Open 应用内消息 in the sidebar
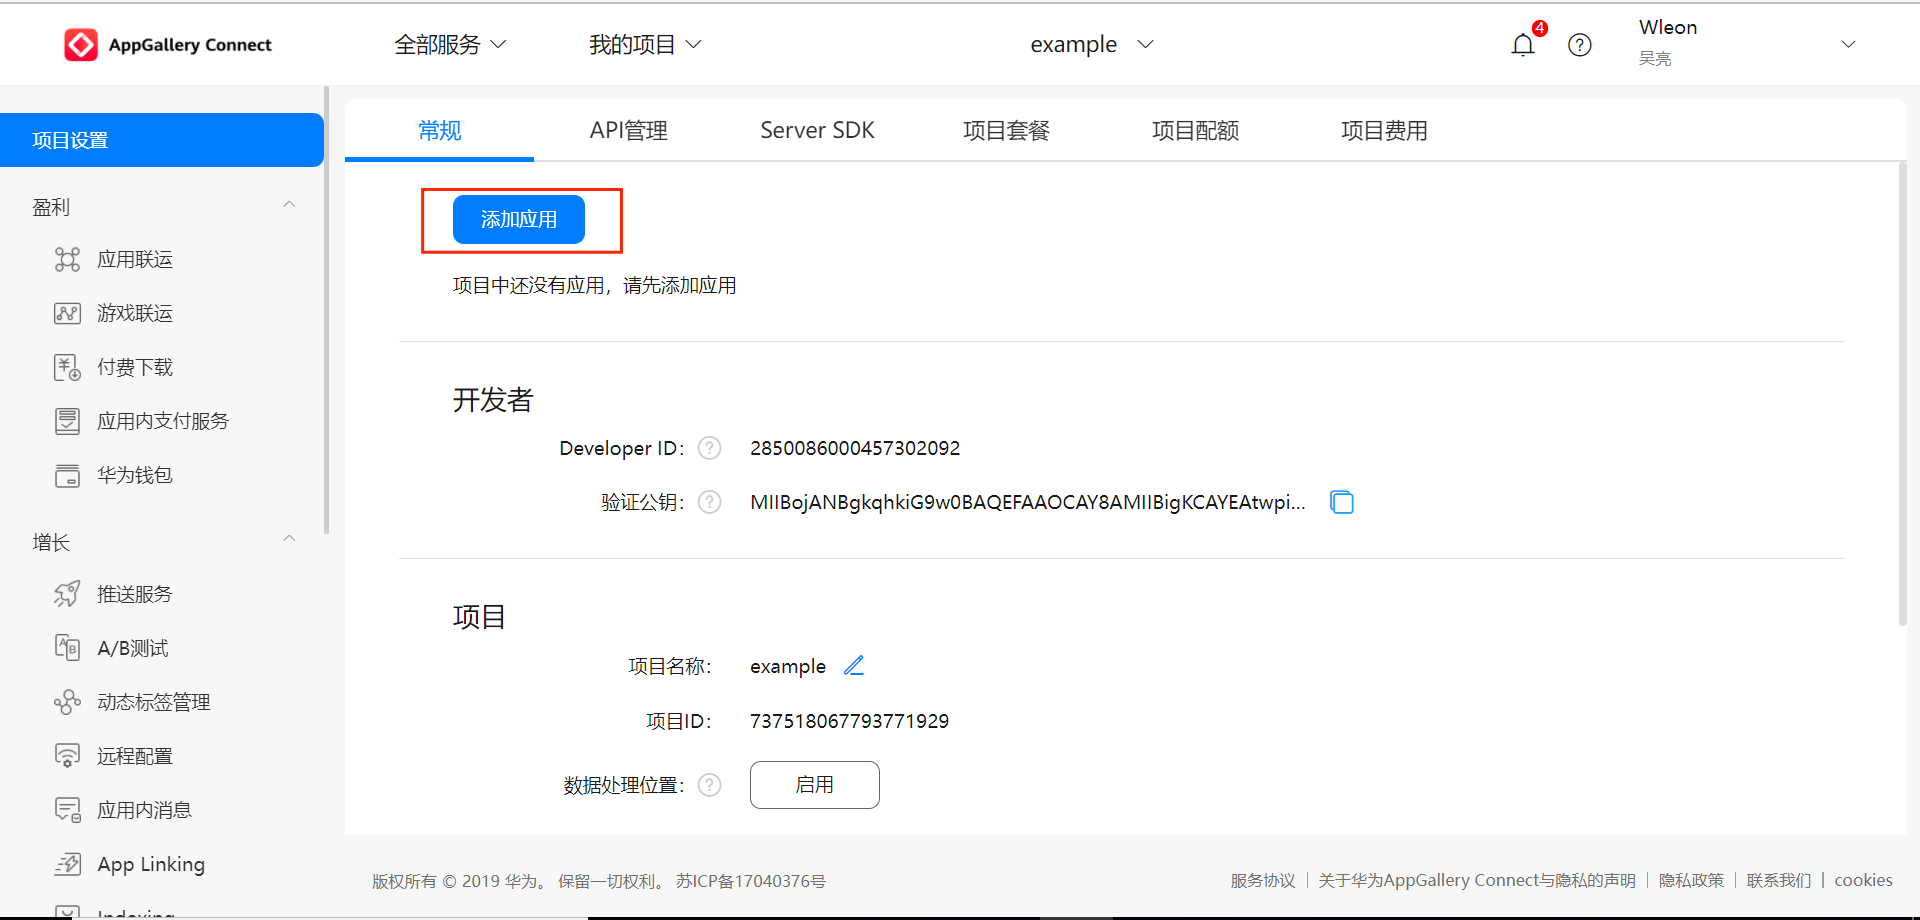1920x920 pixels. (144, 810)
